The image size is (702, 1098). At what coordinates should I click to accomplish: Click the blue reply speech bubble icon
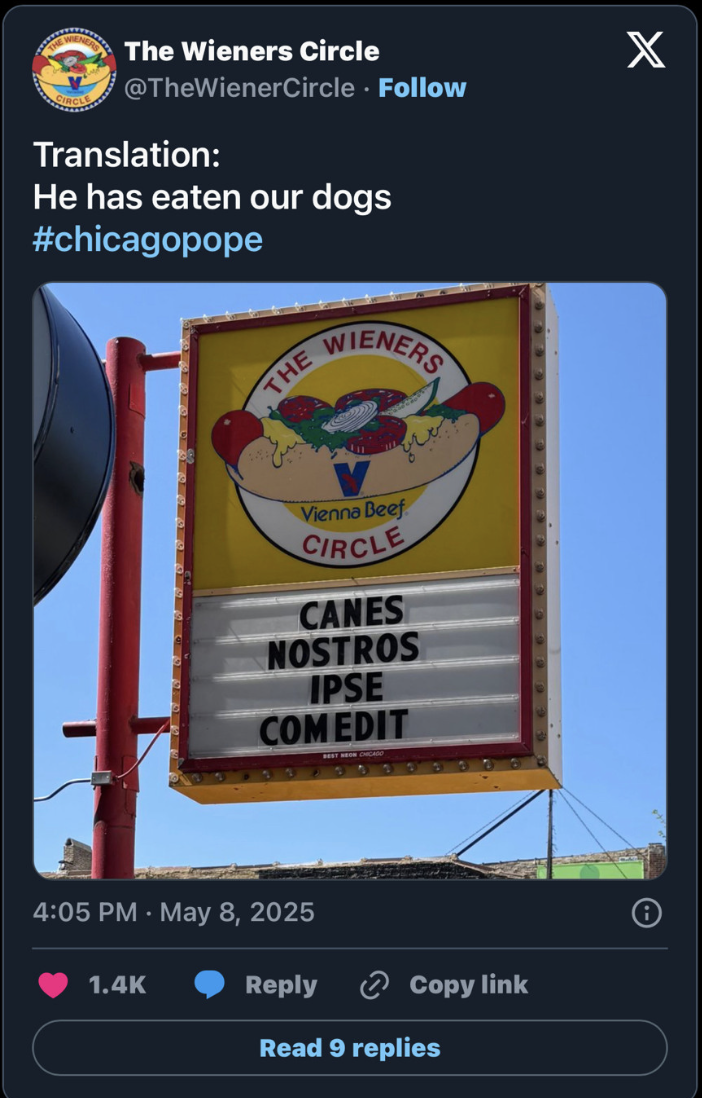click(209, 985)
